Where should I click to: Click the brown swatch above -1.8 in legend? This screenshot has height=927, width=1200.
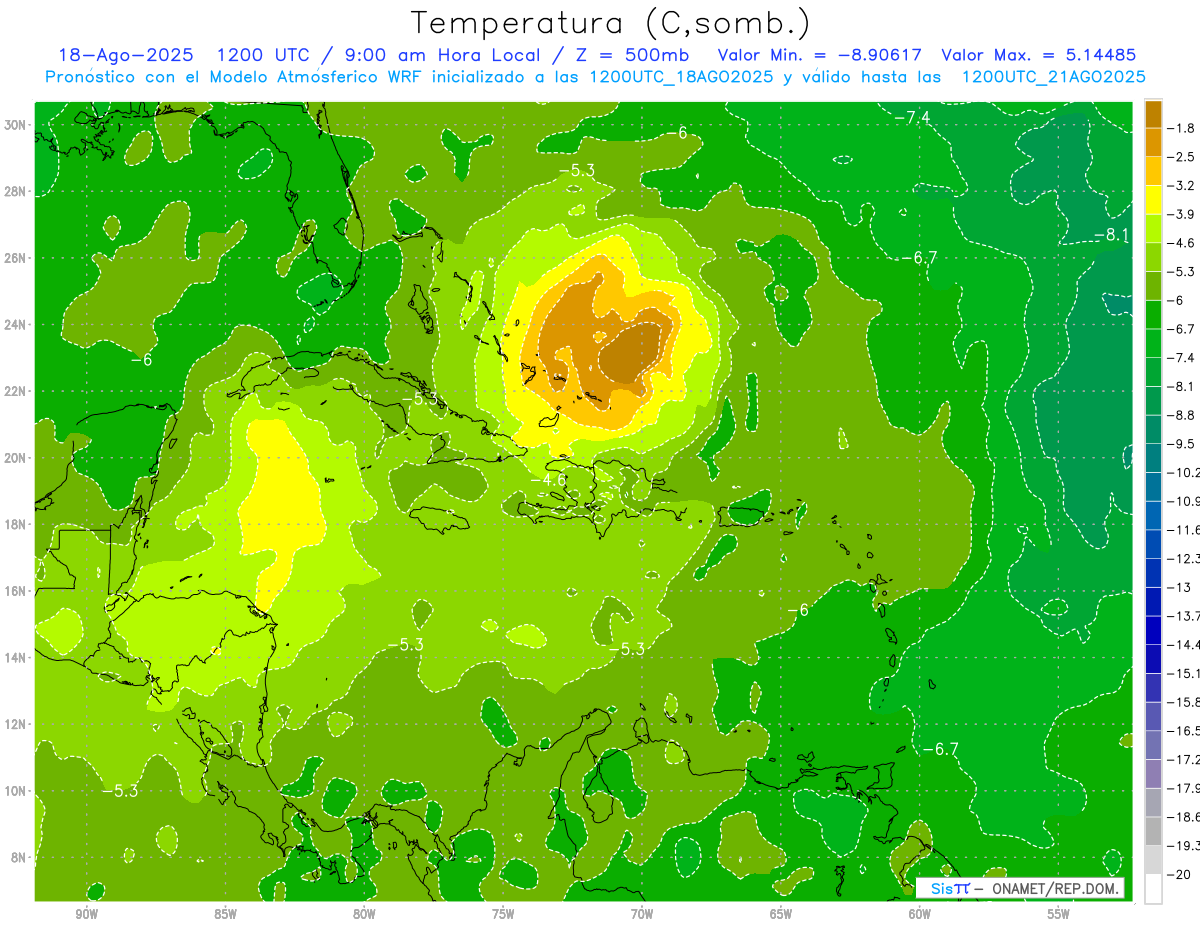click(1153, 114)
